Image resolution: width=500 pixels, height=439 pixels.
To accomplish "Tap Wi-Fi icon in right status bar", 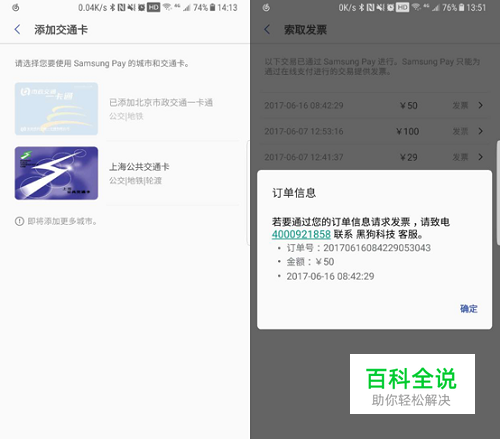I will click(416, 8).
